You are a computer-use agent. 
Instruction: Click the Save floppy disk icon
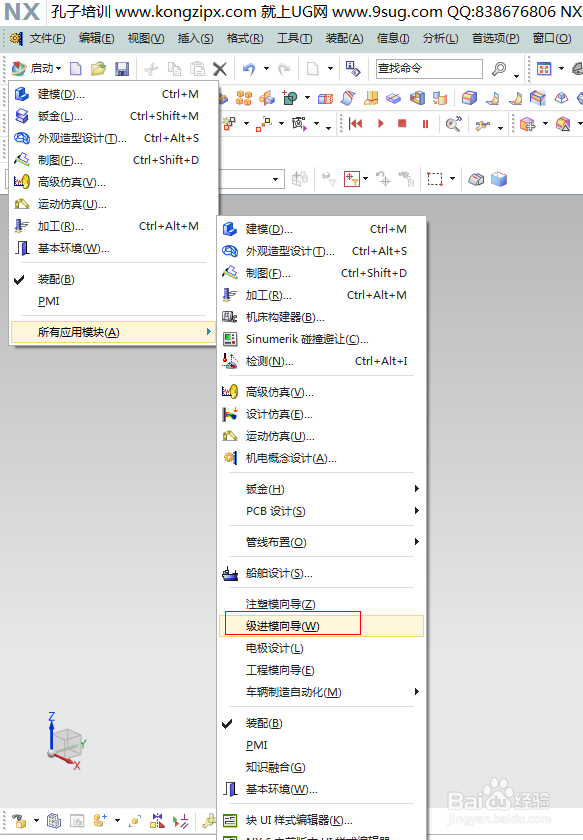[x=122, y=69]
